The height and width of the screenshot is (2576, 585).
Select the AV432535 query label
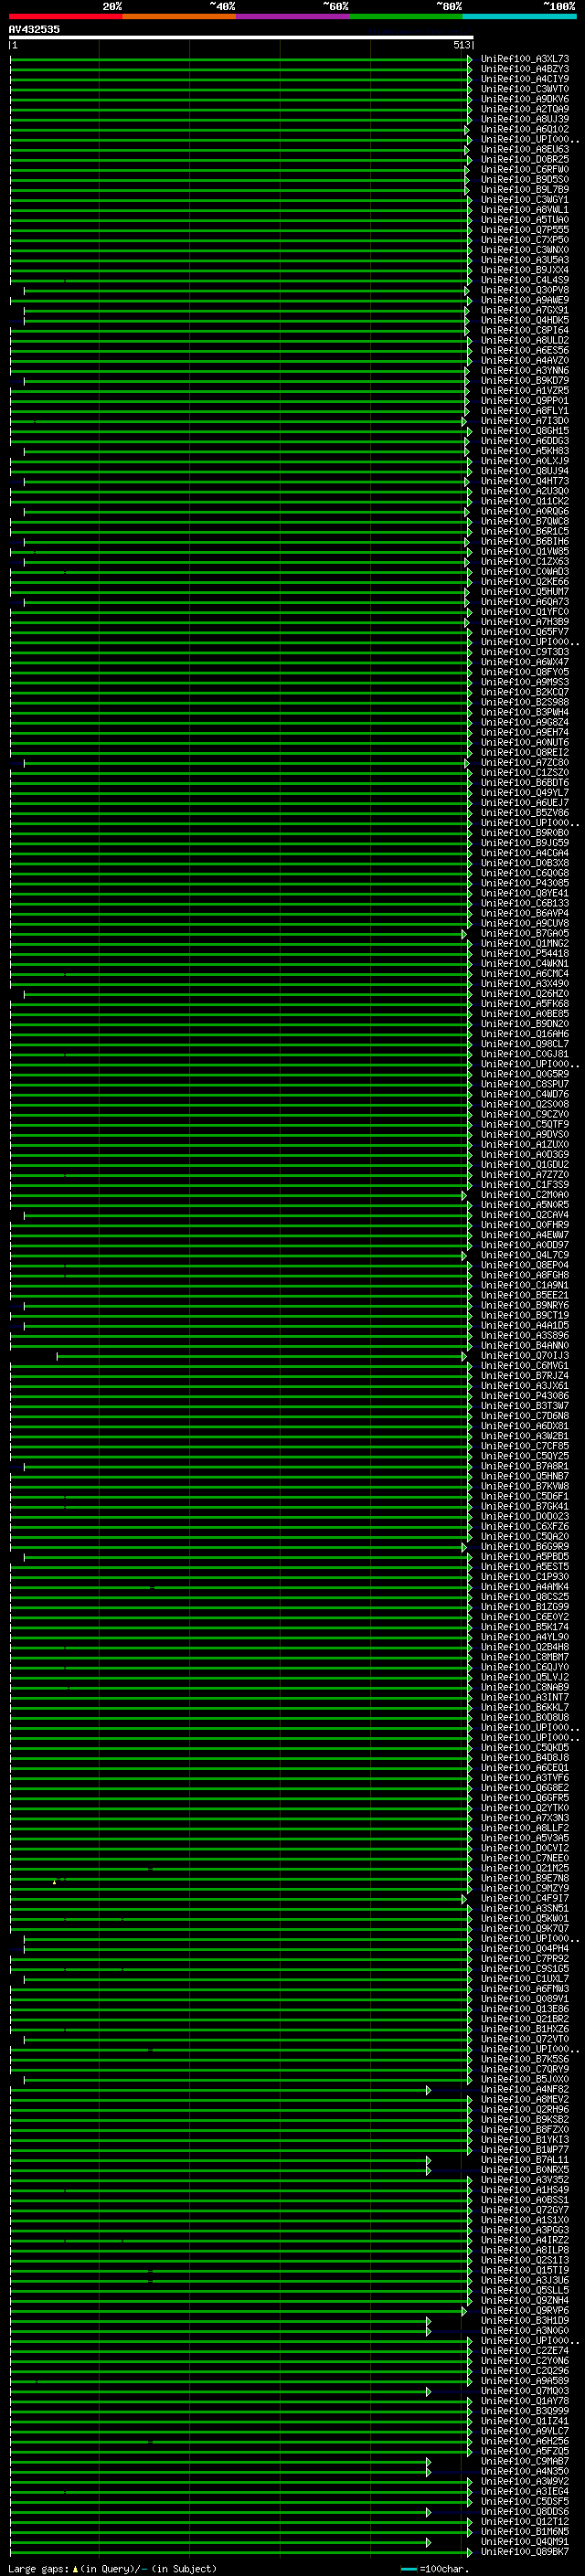coord(34,29)
